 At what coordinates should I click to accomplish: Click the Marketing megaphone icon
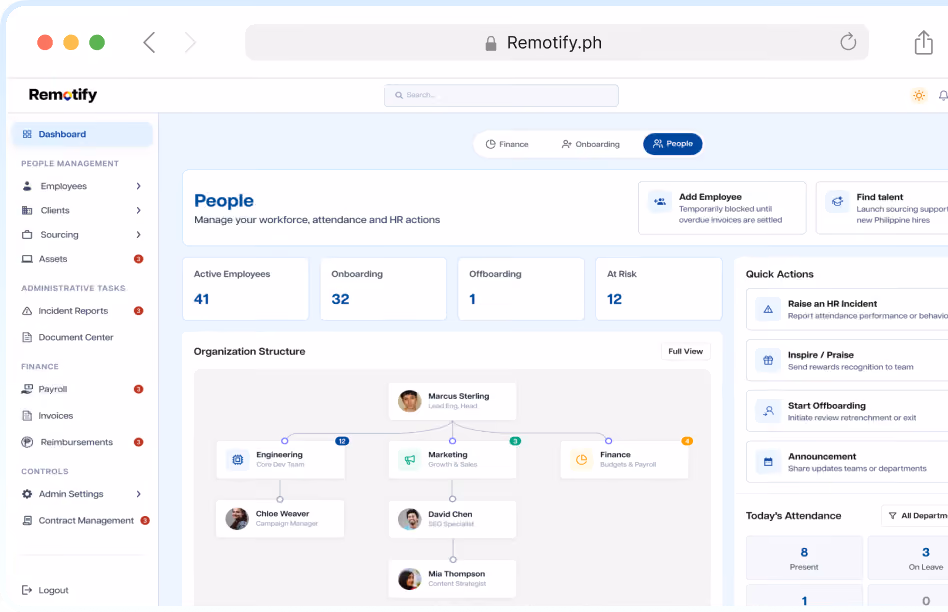410,460
